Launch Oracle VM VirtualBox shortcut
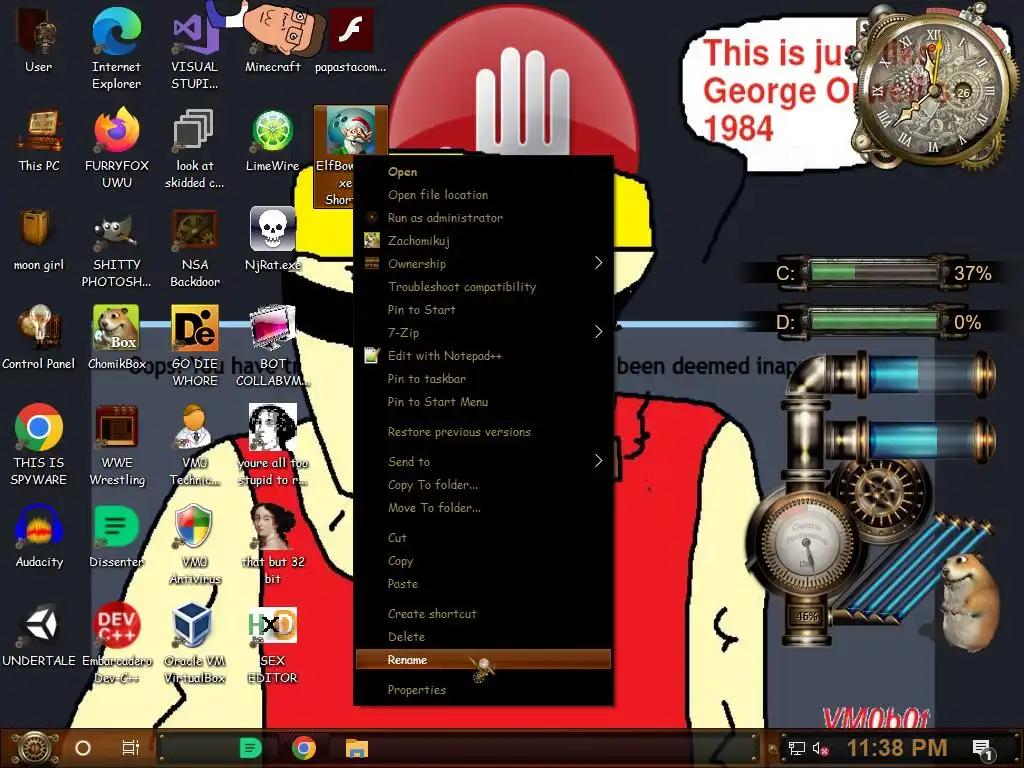 pyautogui.click(x=194, y=644)
